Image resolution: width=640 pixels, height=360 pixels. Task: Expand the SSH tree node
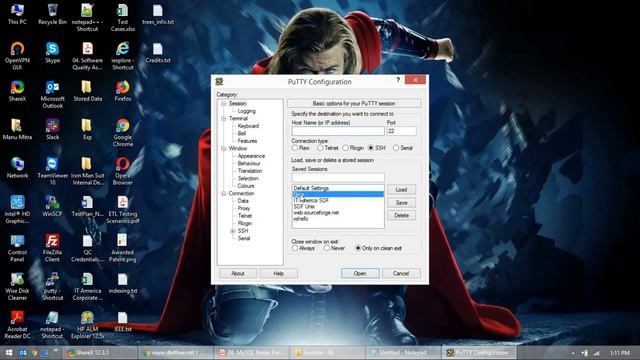233,231
